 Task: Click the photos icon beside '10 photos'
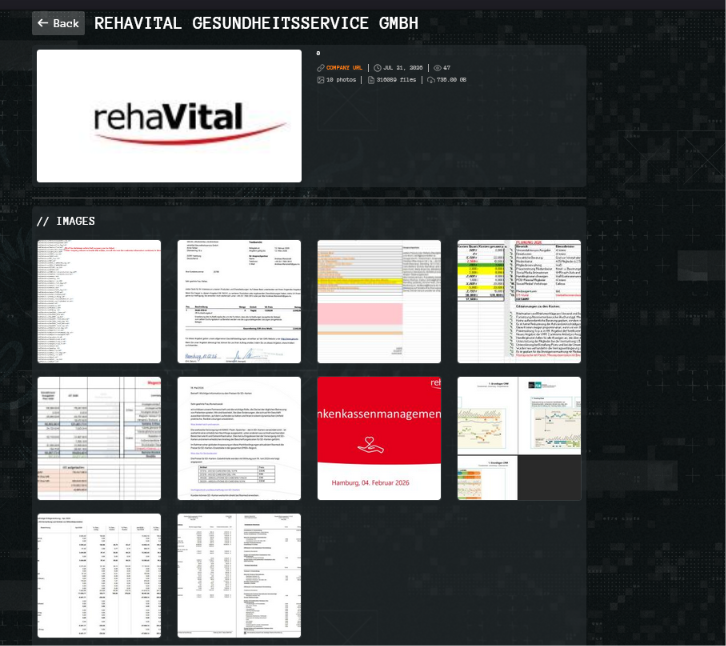pyautogui.click(x=320, y=80)
